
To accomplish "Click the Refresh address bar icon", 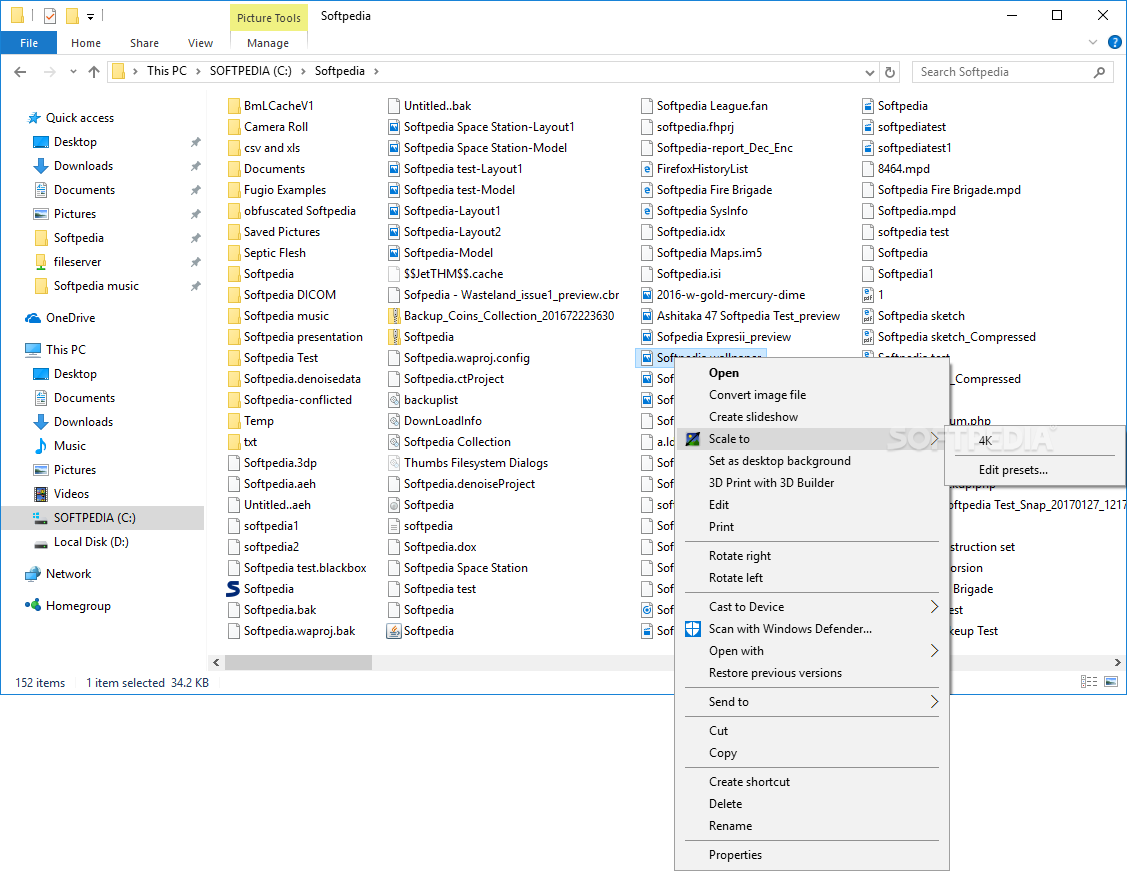I will click(x=890, y=72).
